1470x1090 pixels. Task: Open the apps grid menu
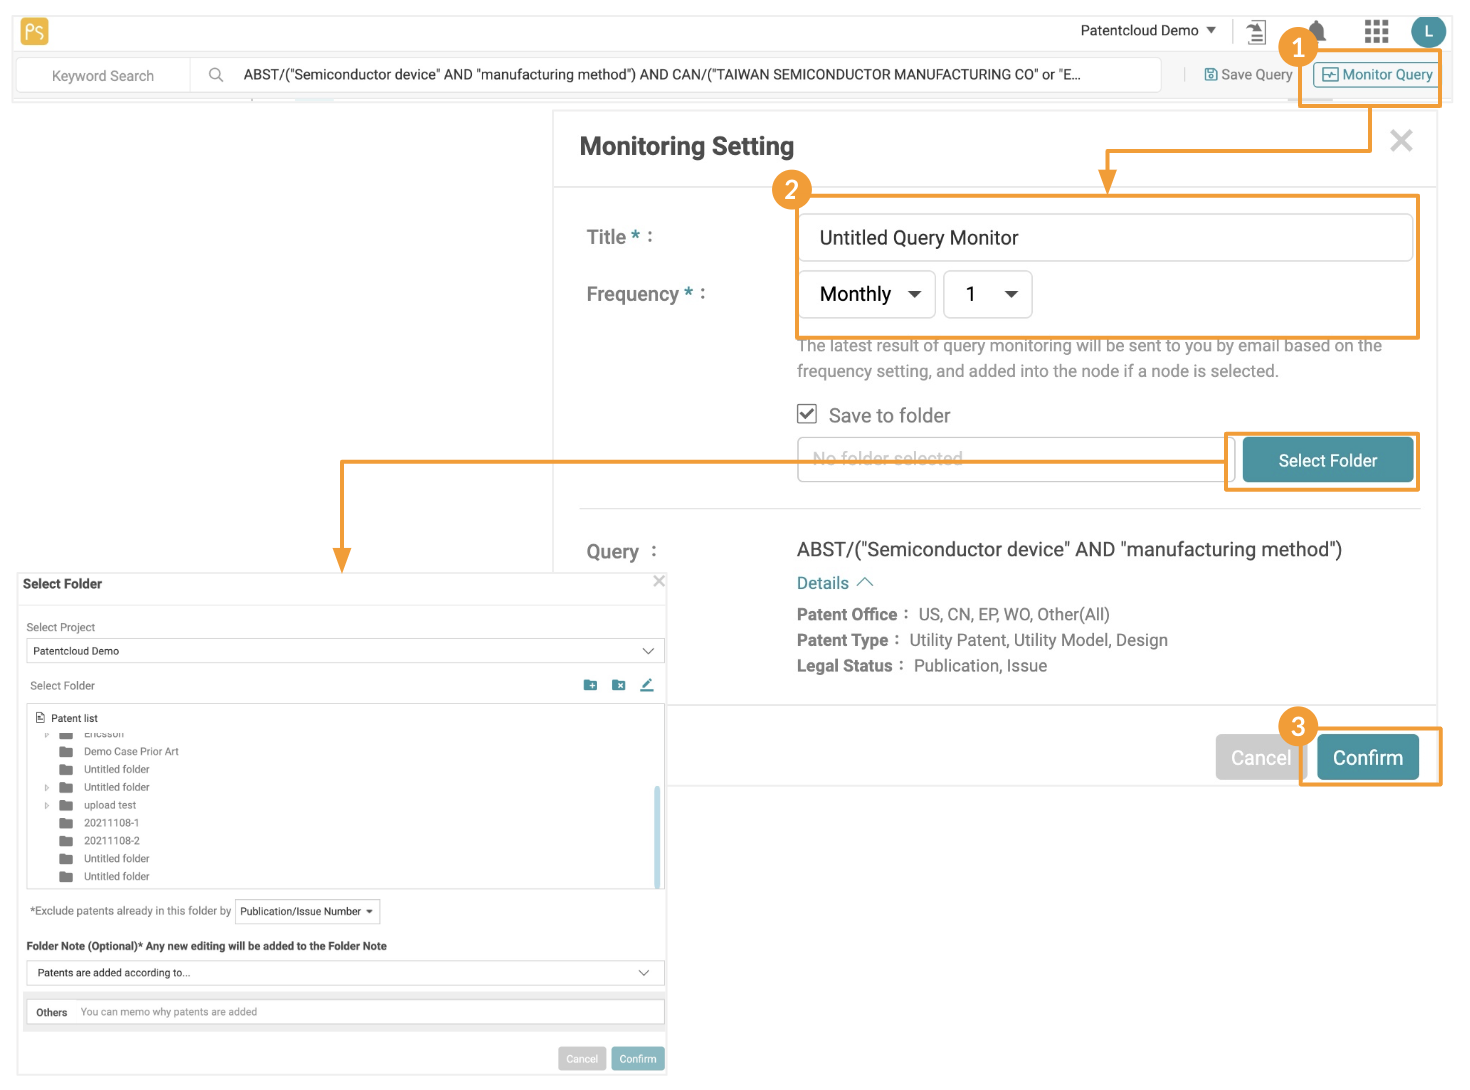[x=1376, y=32]
